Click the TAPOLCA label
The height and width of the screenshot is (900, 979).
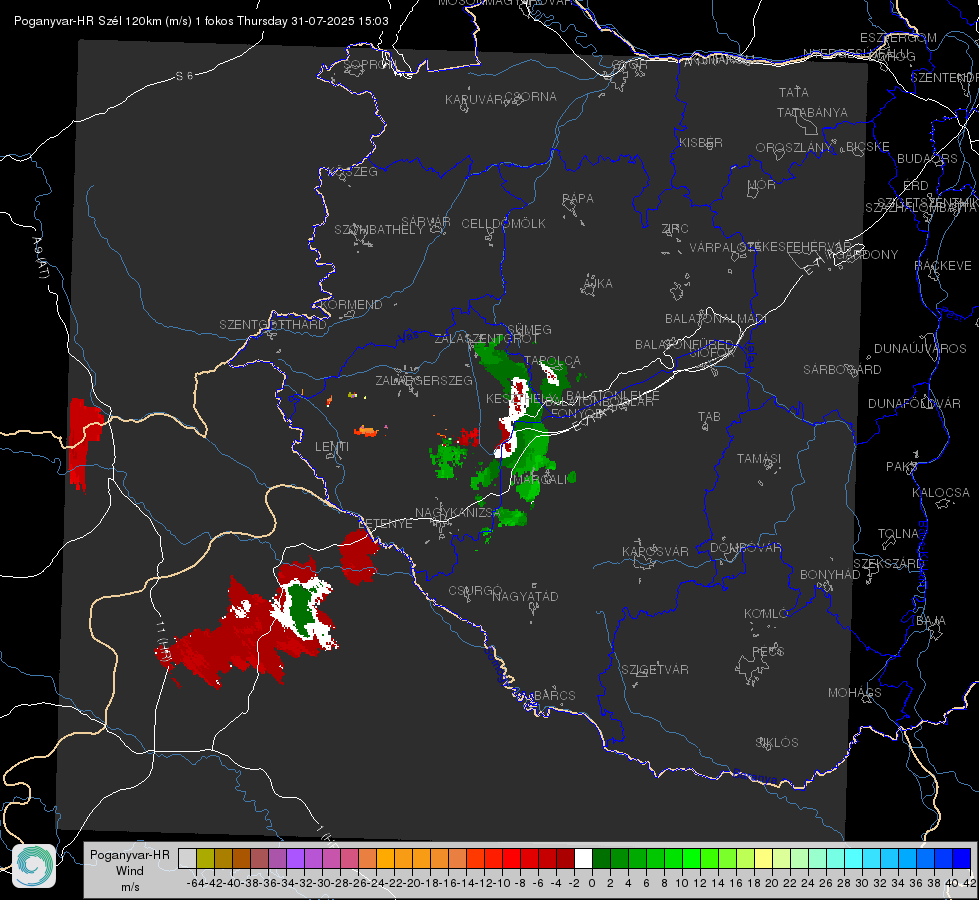(553, 361)
